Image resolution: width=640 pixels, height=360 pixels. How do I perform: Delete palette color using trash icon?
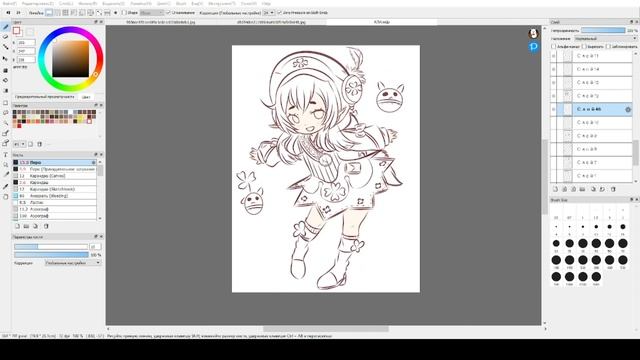(x=40, y=144)
